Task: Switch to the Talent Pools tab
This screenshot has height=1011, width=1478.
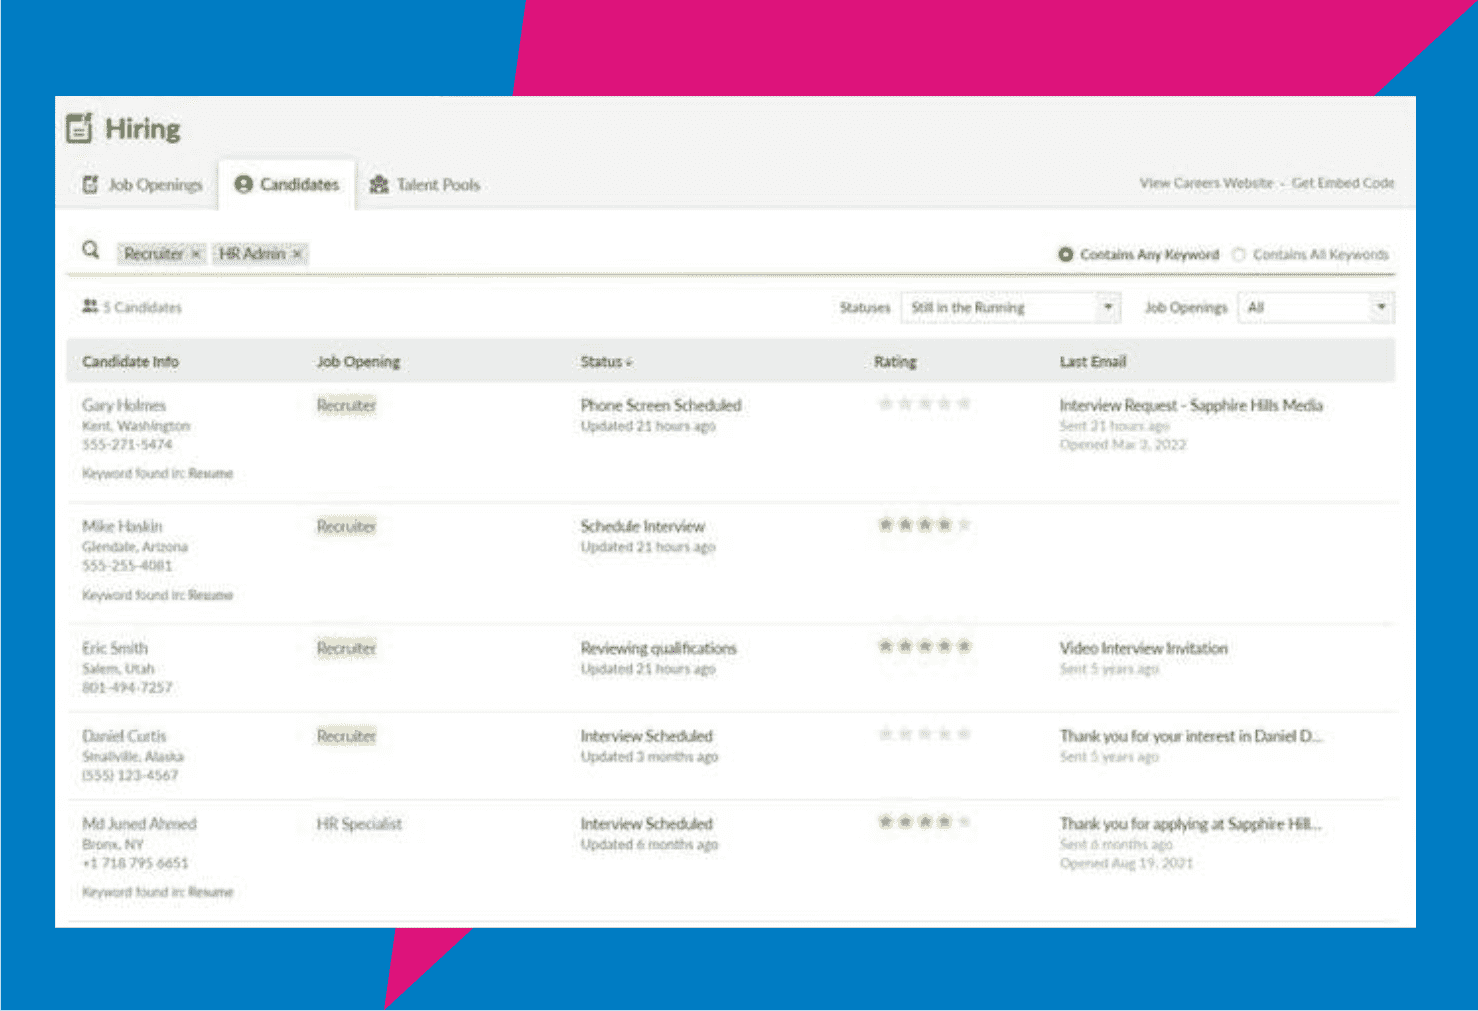Action: (x=425, y=185)
